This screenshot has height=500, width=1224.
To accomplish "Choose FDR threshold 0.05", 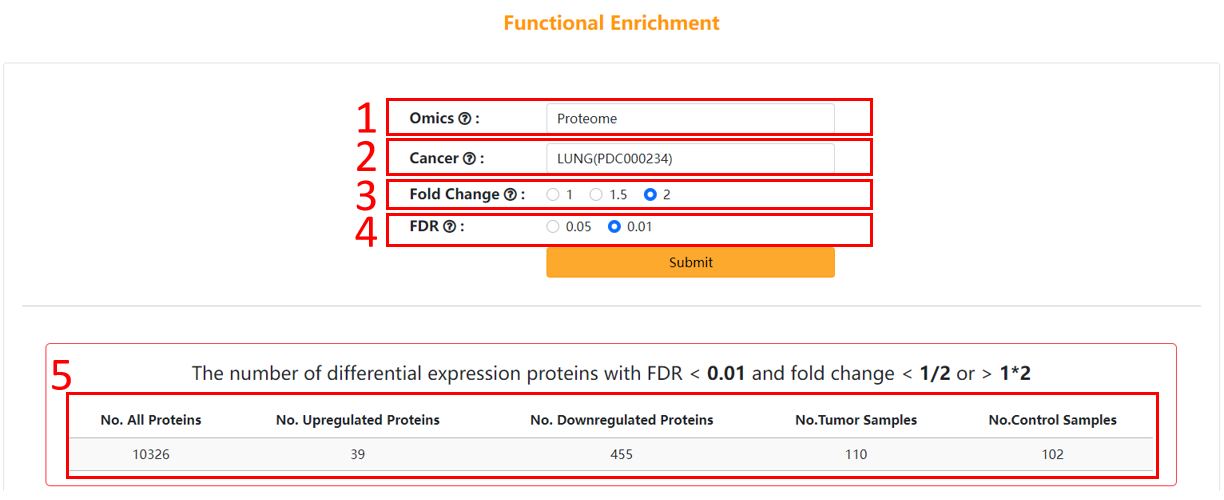I will 553,227.
